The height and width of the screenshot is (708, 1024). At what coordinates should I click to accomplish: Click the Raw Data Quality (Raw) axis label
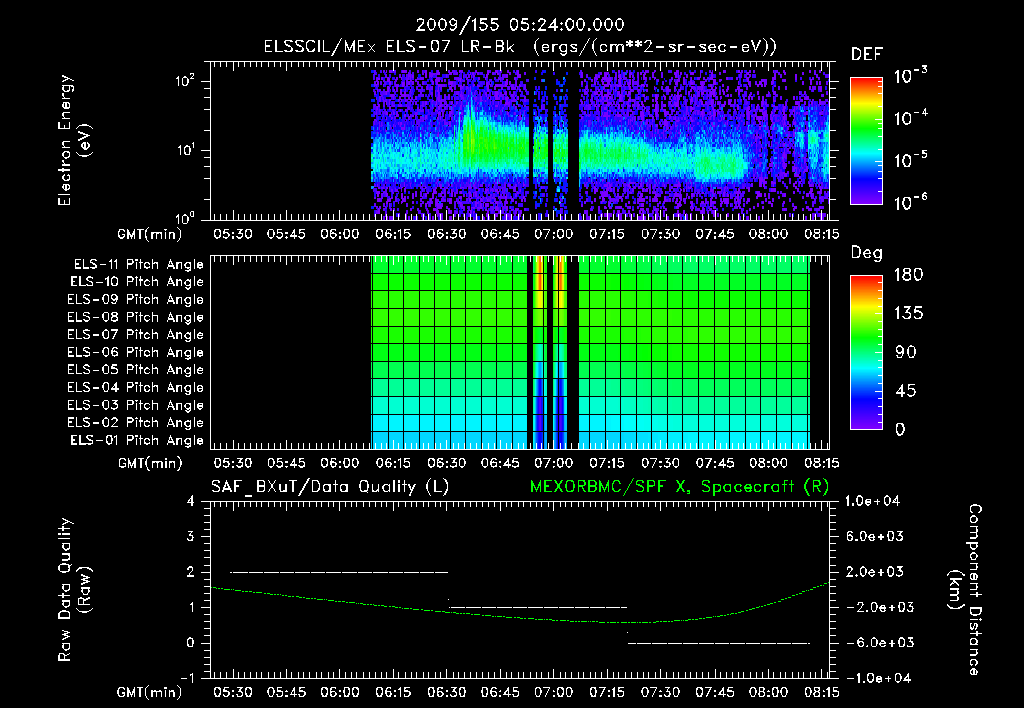tap(74, 590)
